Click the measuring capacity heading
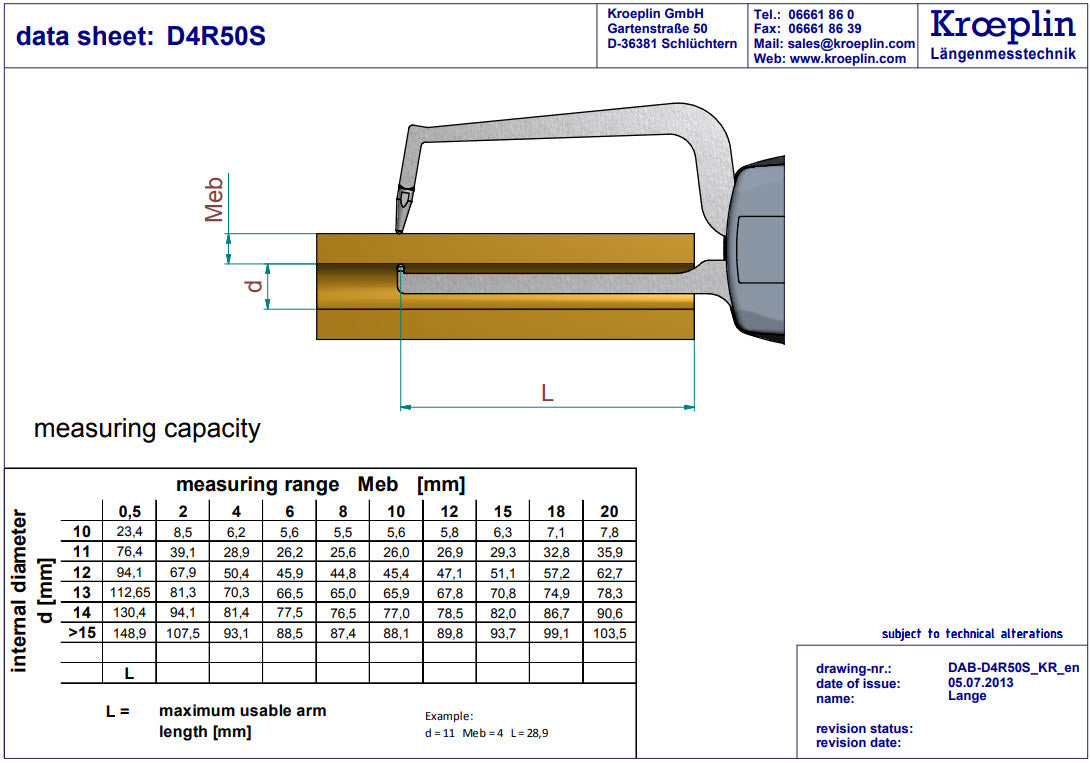The image size is (1090, 763). 147,429
